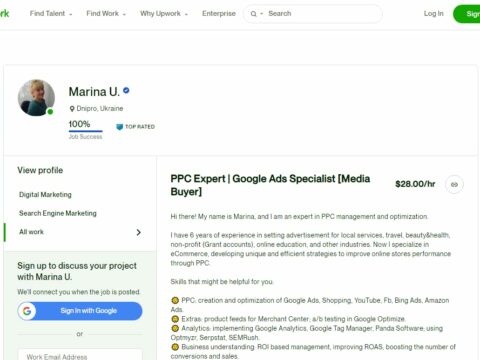Screen dimensions: 480x360
Task: Click the location pin icon near Dnipro
Action: [x=72, y=109]
